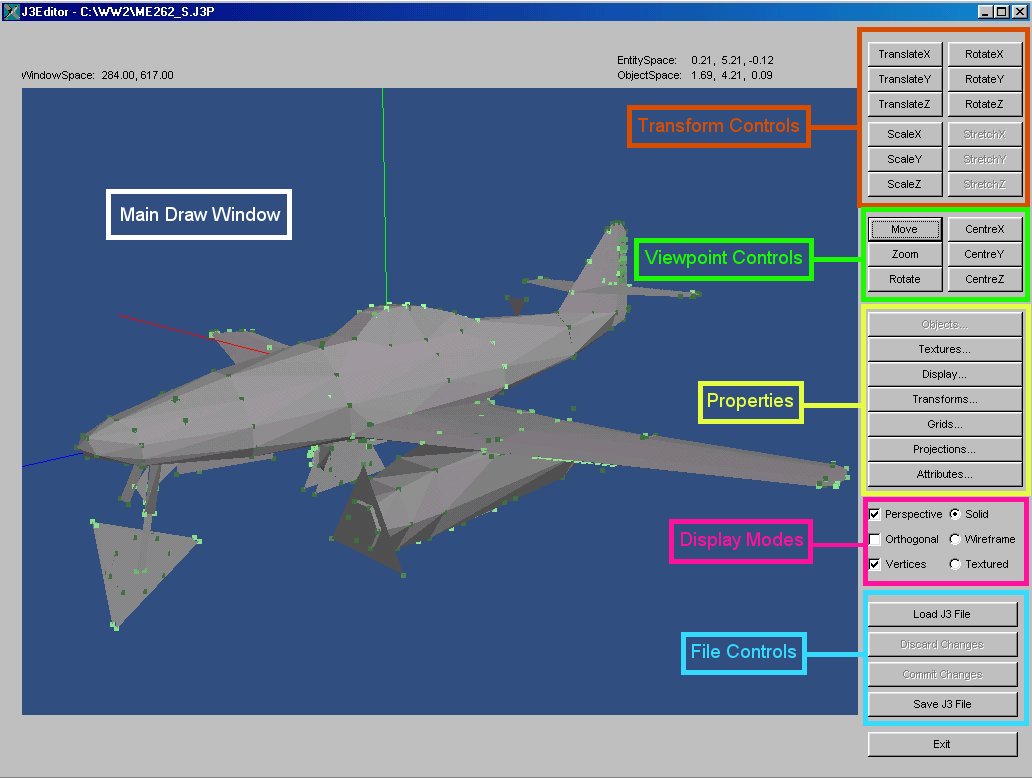The width and height of the screenshot is (1032, 778).
Task: Click the greyed StretchZ button
Action: (x=985, y=184)
